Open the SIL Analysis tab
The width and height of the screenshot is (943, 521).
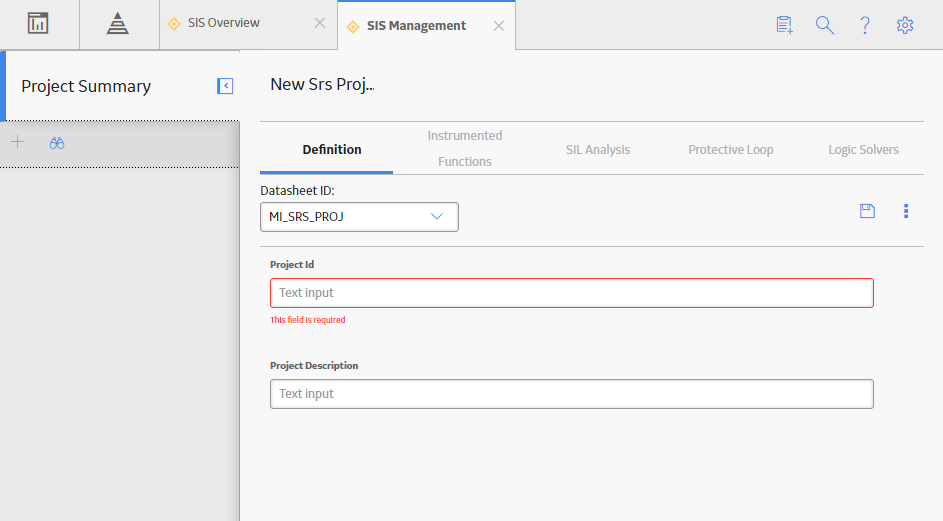click(598, 149)
